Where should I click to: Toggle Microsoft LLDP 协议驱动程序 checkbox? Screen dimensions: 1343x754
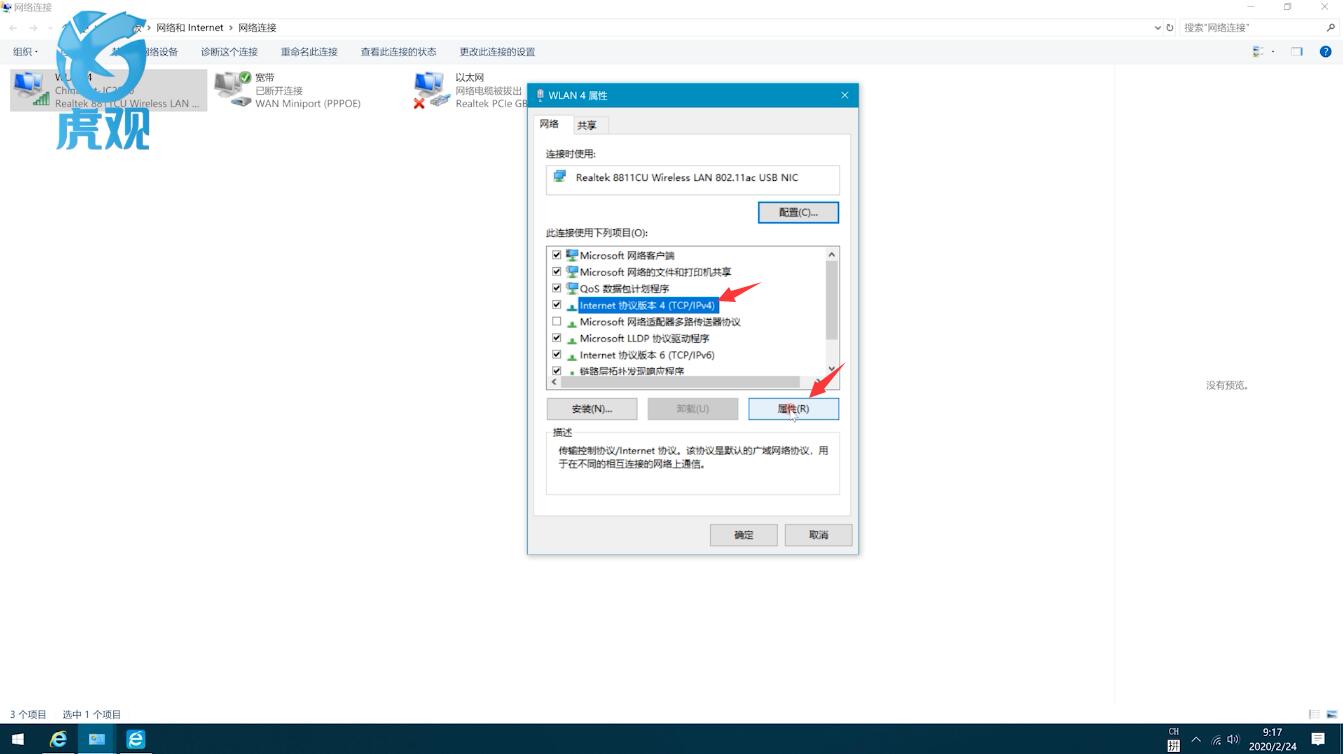click(x=557, y=338)
